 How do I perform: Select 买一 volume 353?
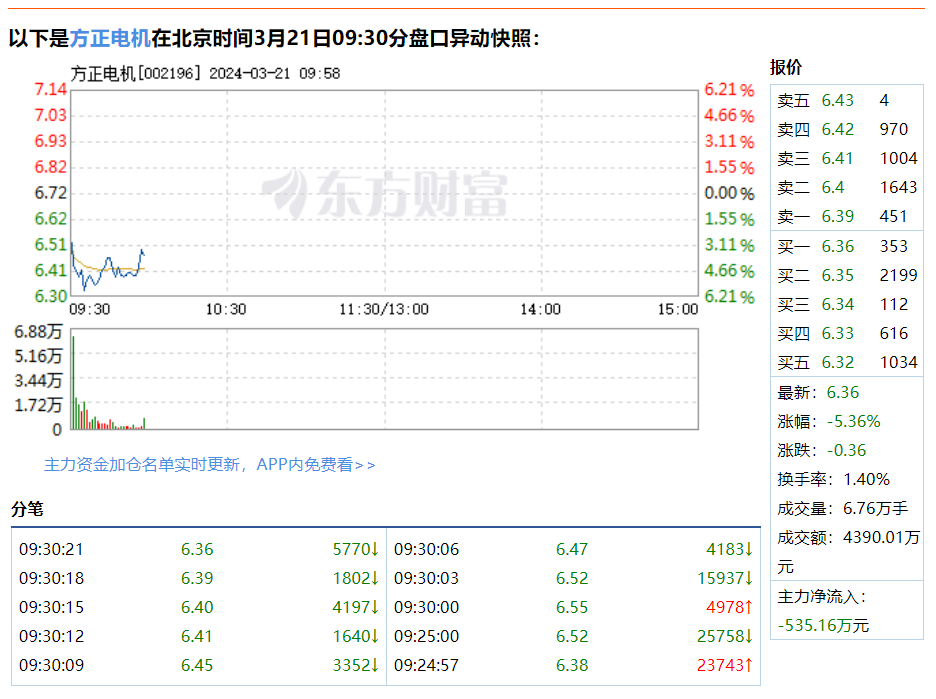pos(894,246)
